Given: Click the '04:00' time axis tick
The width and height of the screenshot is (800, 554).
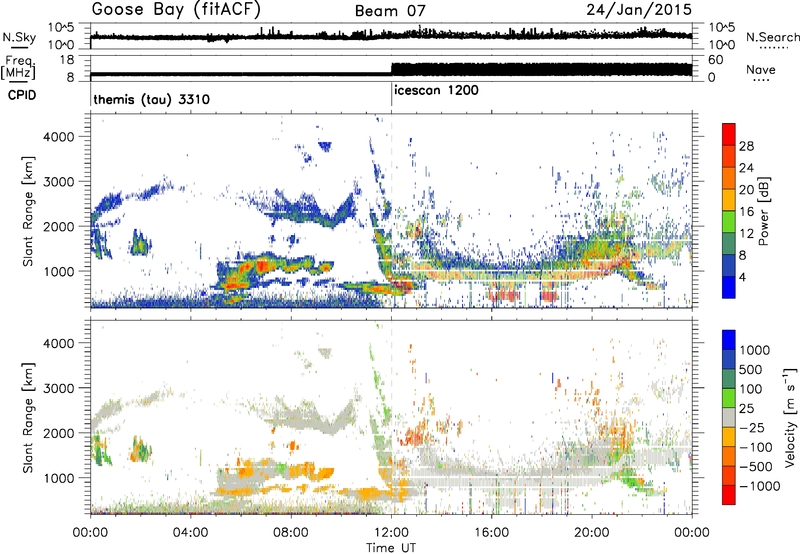Looking at the screenshot, I should tap(191, 533).
